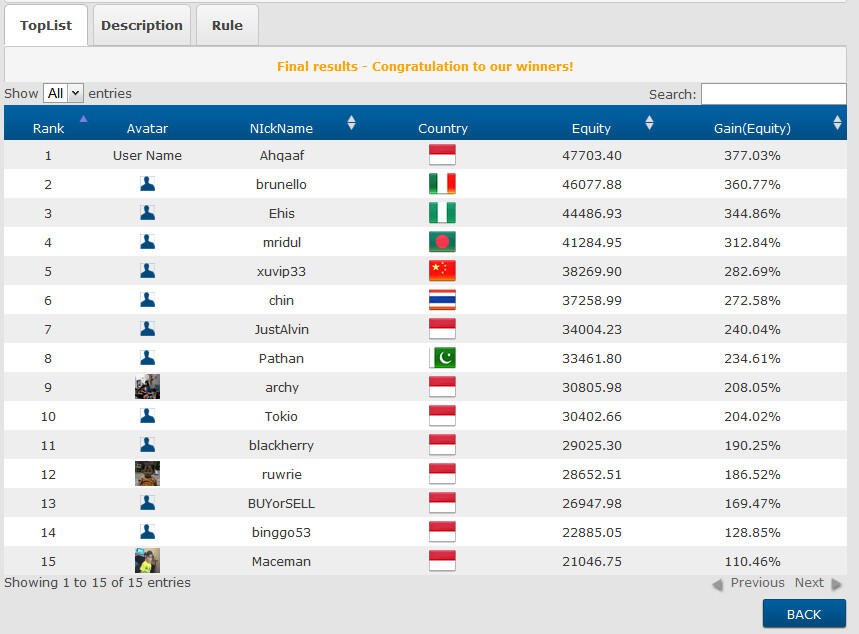Click blackherry's default avatar icon

pyautogui.click(x=147, y=445)
